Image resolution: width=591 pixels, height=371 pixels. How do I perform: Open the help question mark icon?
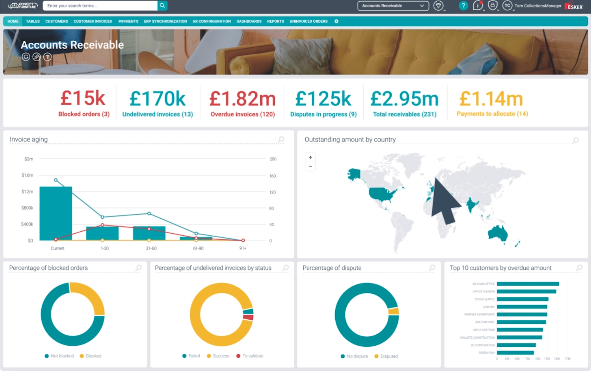pos(463,6)
